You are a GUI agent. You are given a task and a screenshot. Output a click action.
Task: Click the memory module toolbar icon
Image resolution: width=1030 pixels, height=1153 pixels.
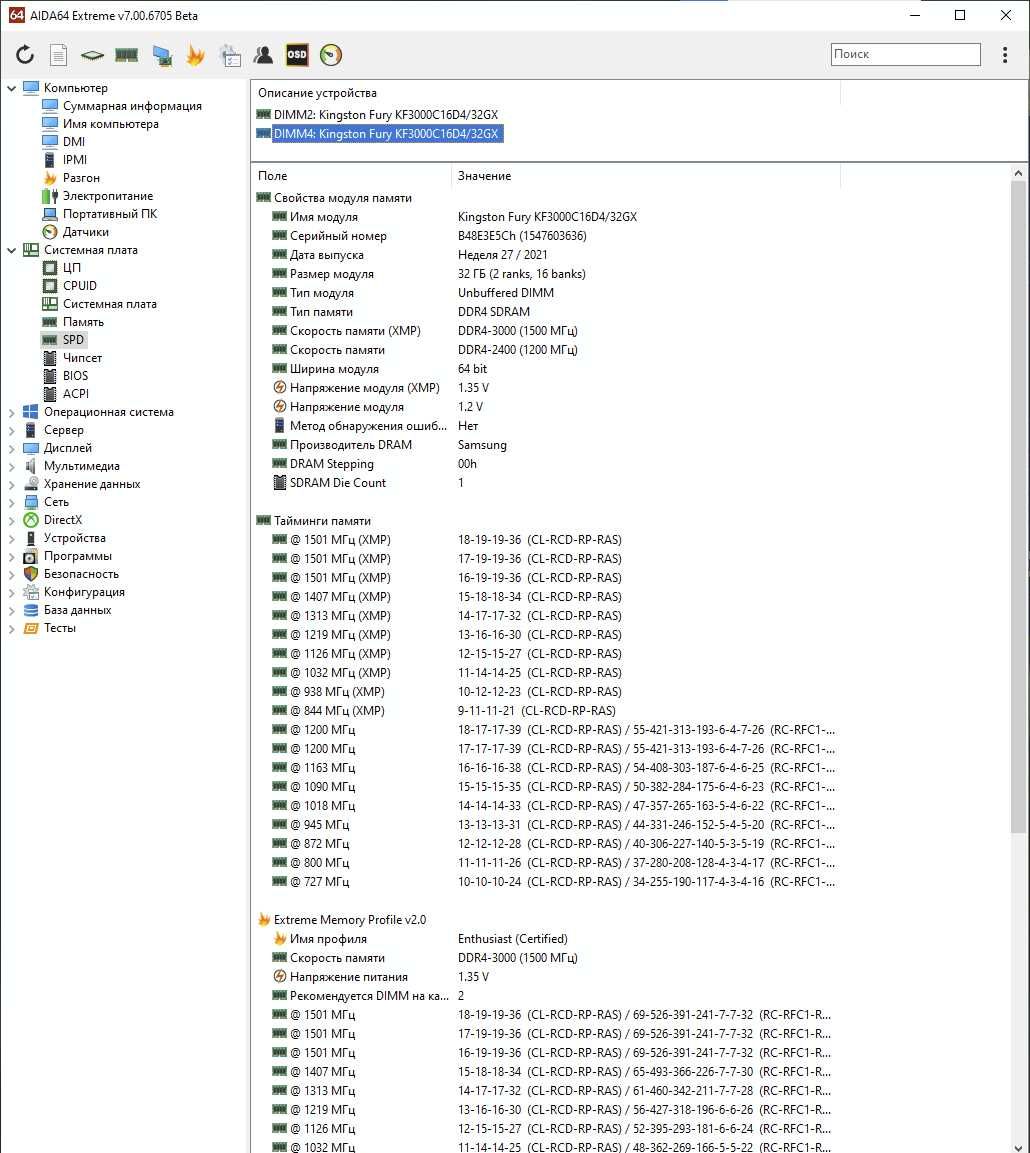pyautogui.click(x=126, y=55)
